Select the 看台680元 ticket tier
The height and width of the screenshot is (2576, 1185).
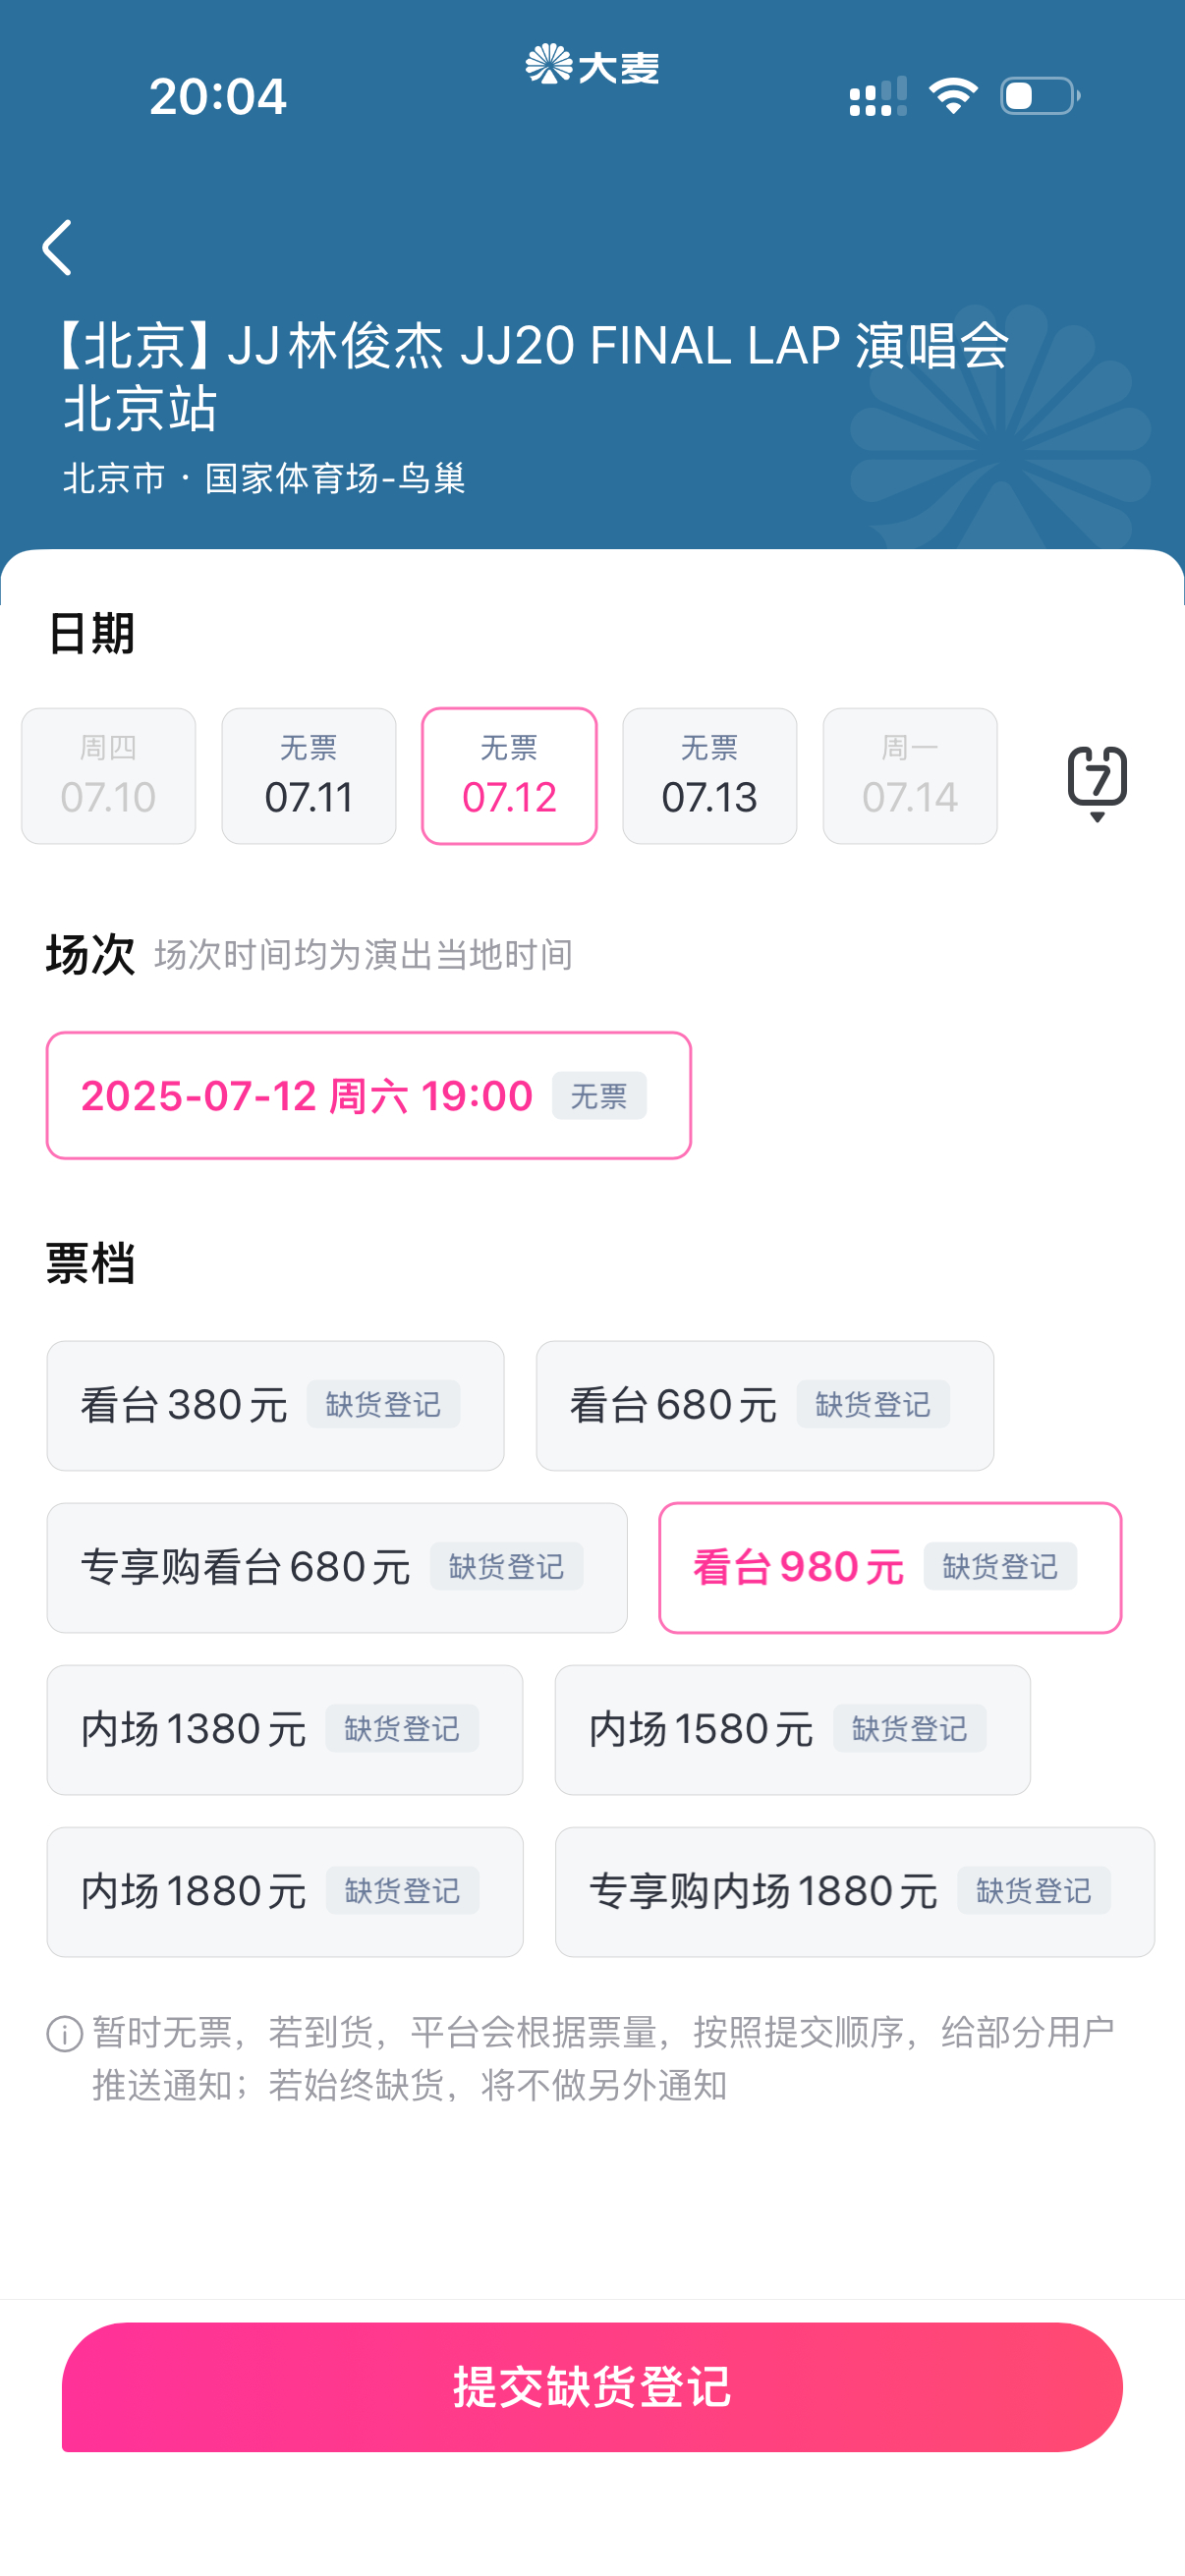pos(765,1405)
